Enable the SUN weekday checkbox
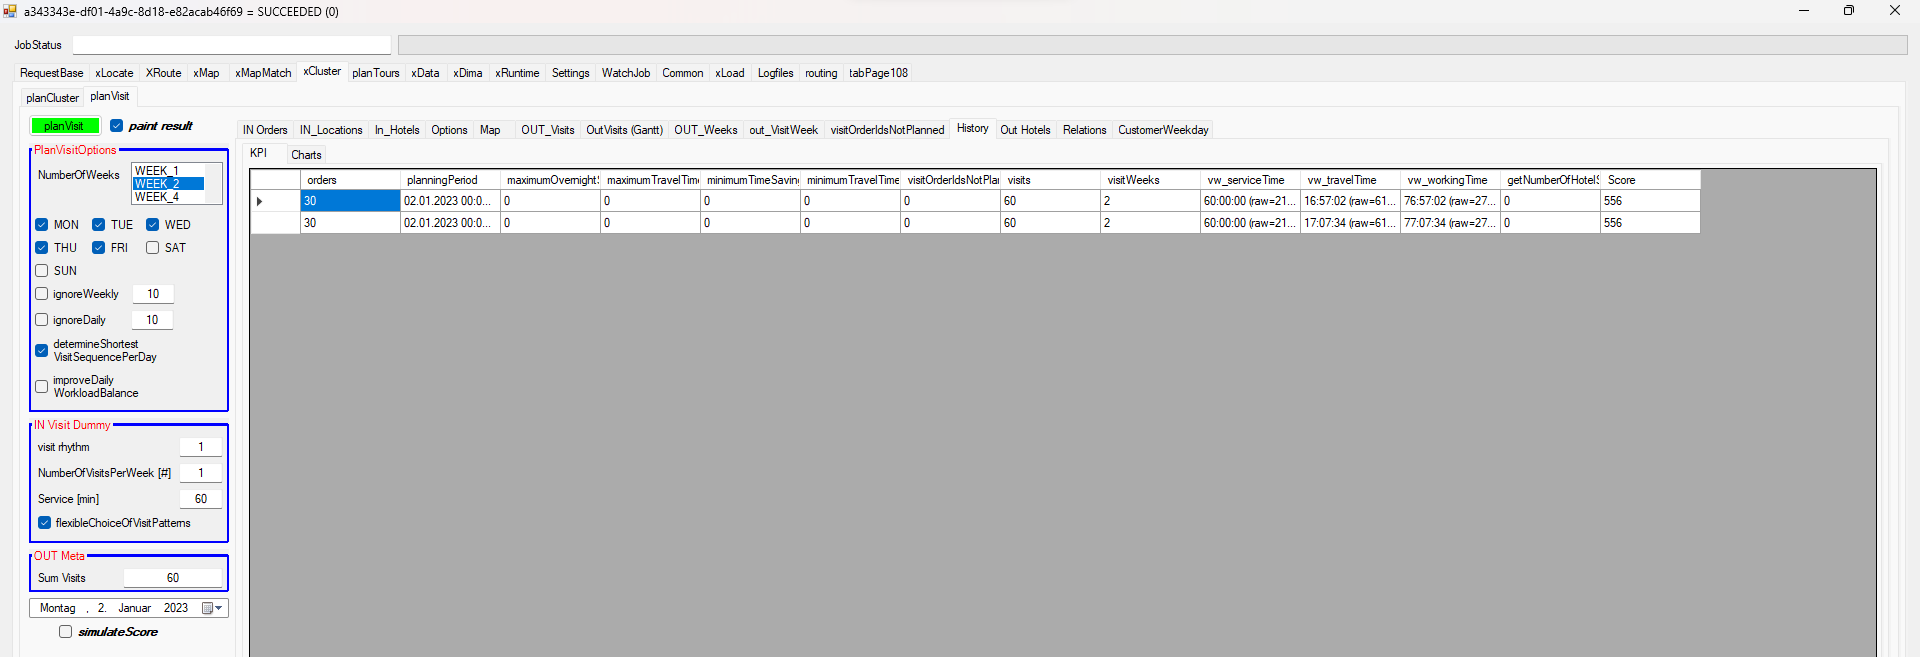The image size is (1920, 657). (x=42, y=271)
